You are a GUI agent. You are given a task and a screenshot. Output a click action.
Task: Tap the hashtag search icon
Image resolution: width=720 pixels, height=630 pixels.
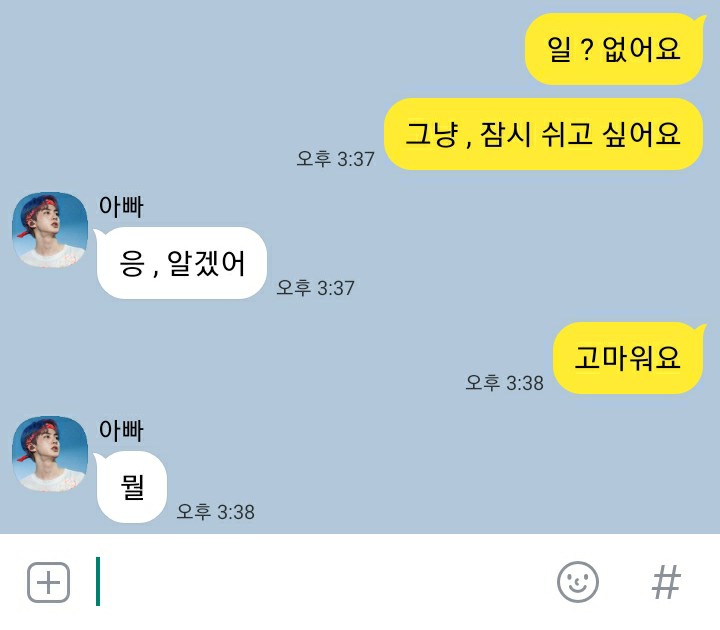666,582
